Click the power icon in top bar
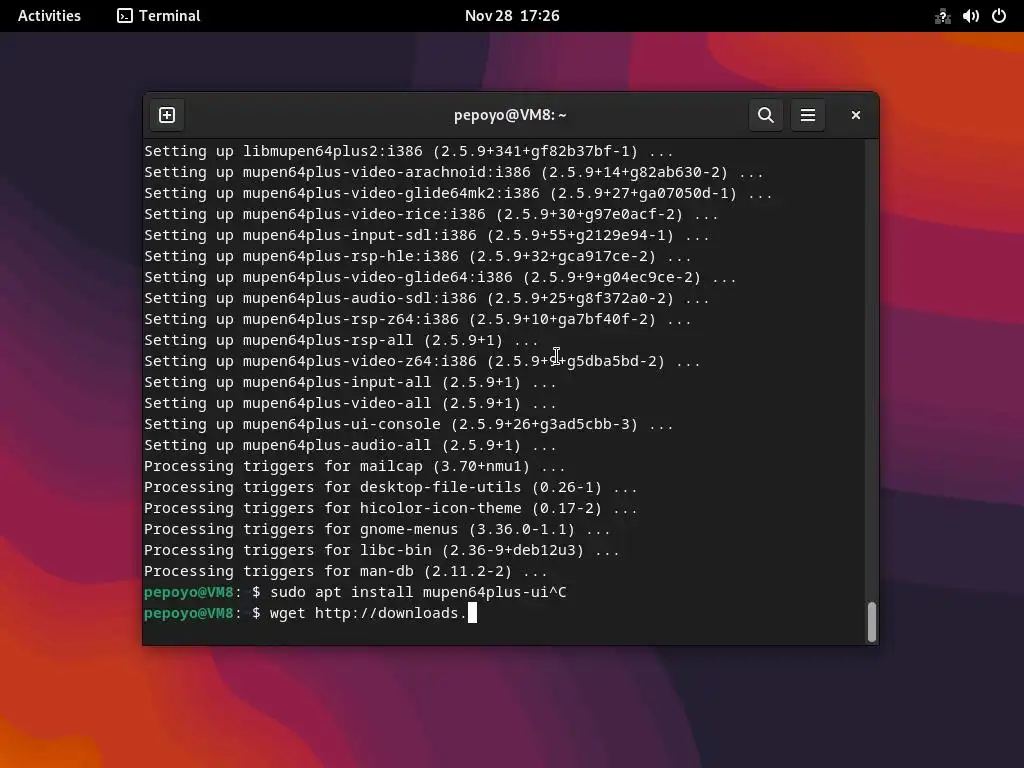1024x768 pixels. 999,16
